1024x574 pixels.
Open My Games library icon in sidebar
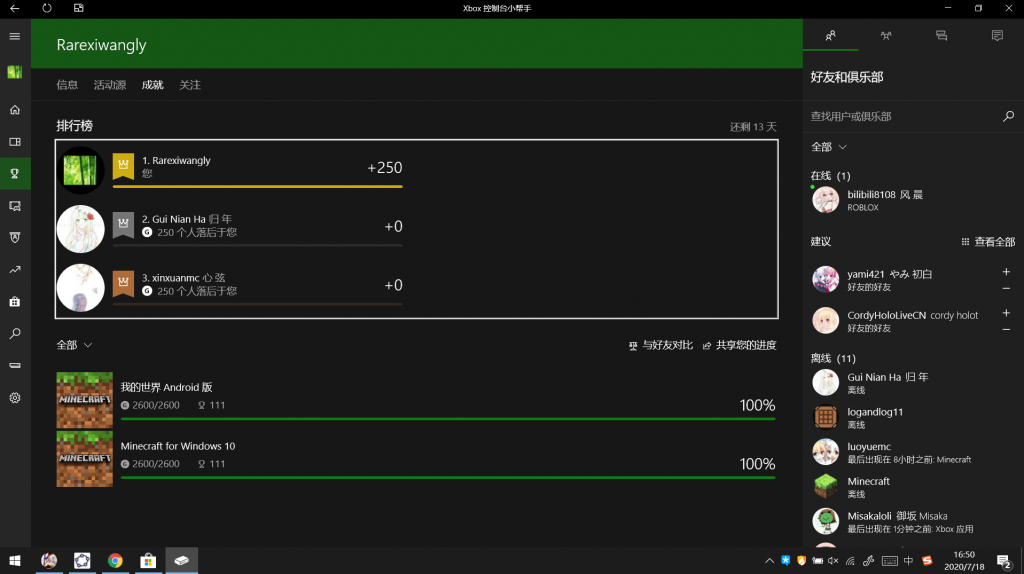pos(14,142)
